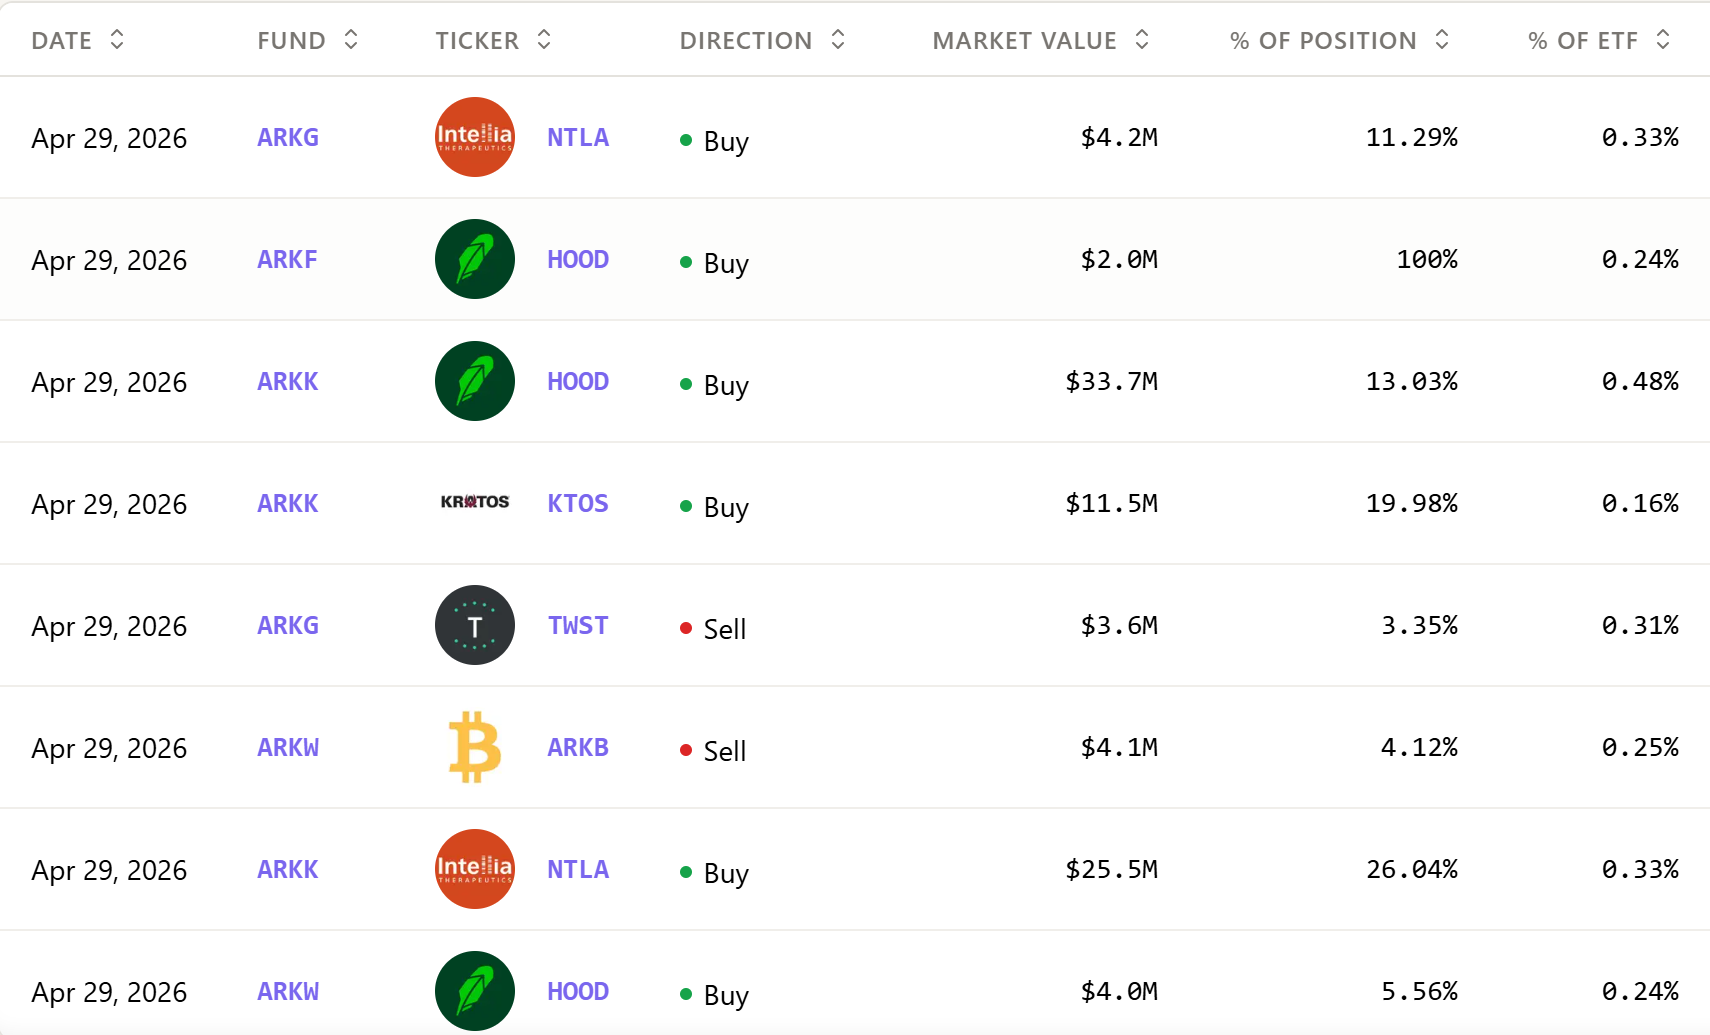Open the KTOS ticker page
The image size is (1710, 1035).
pos(578,503)
